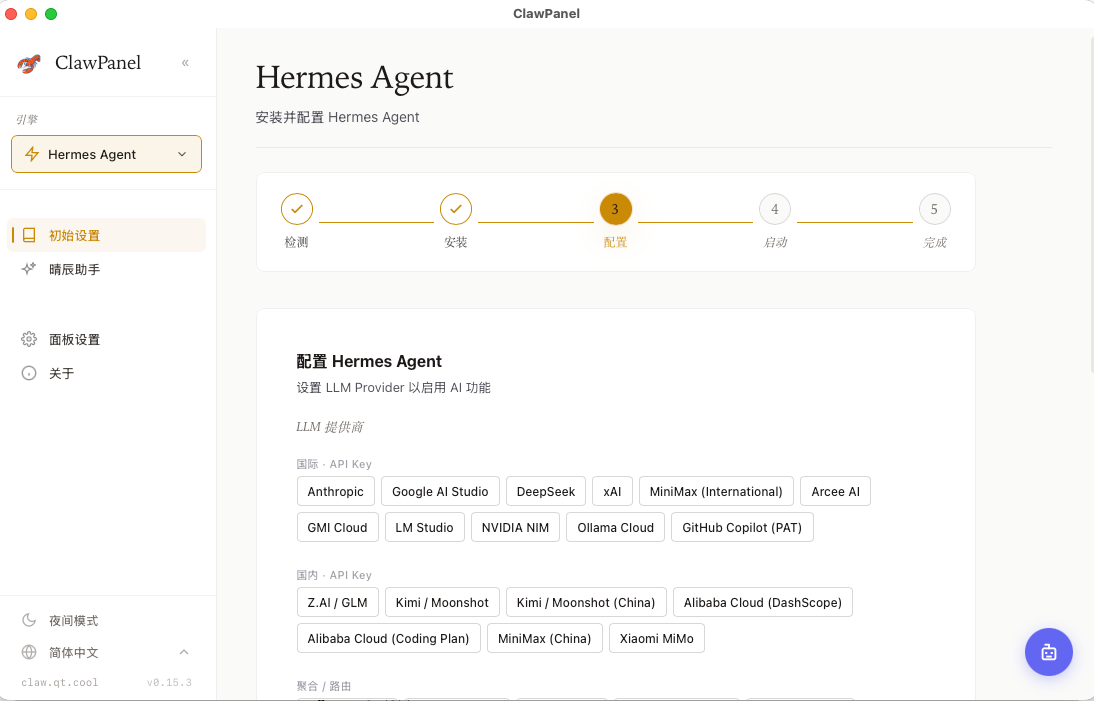Select the Xiaomi MiMo provider
This screenshot has height=701, width=1094.
click(657, 638)
